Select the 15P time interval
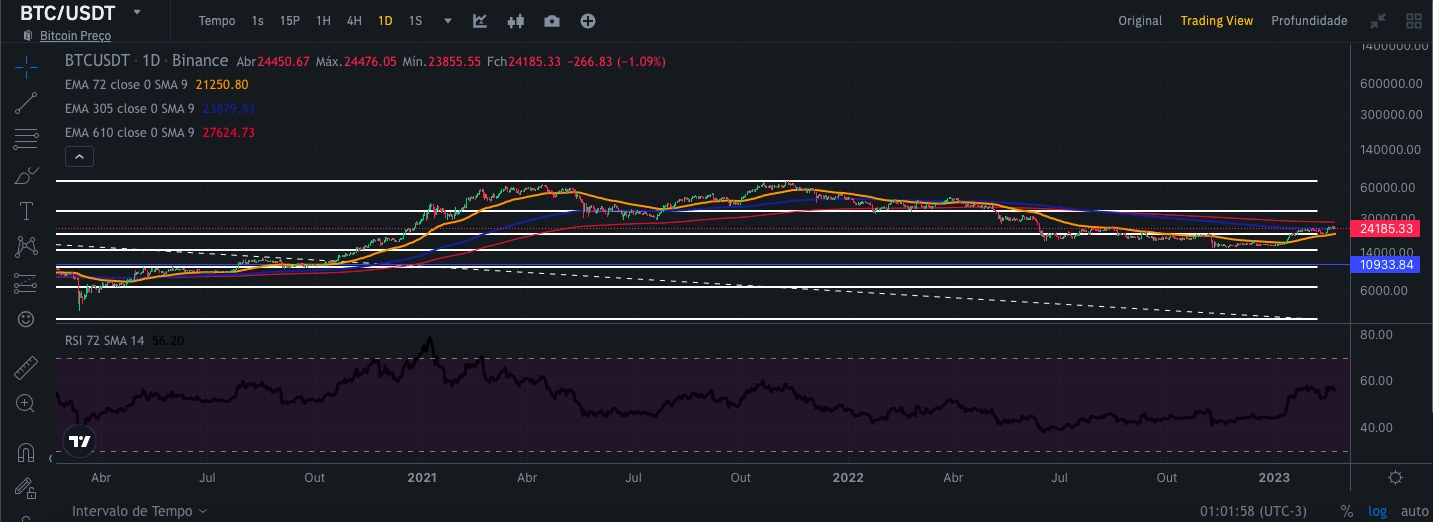Image resolution: width=1433 pixels, height=522 pixels. point(290,21)
